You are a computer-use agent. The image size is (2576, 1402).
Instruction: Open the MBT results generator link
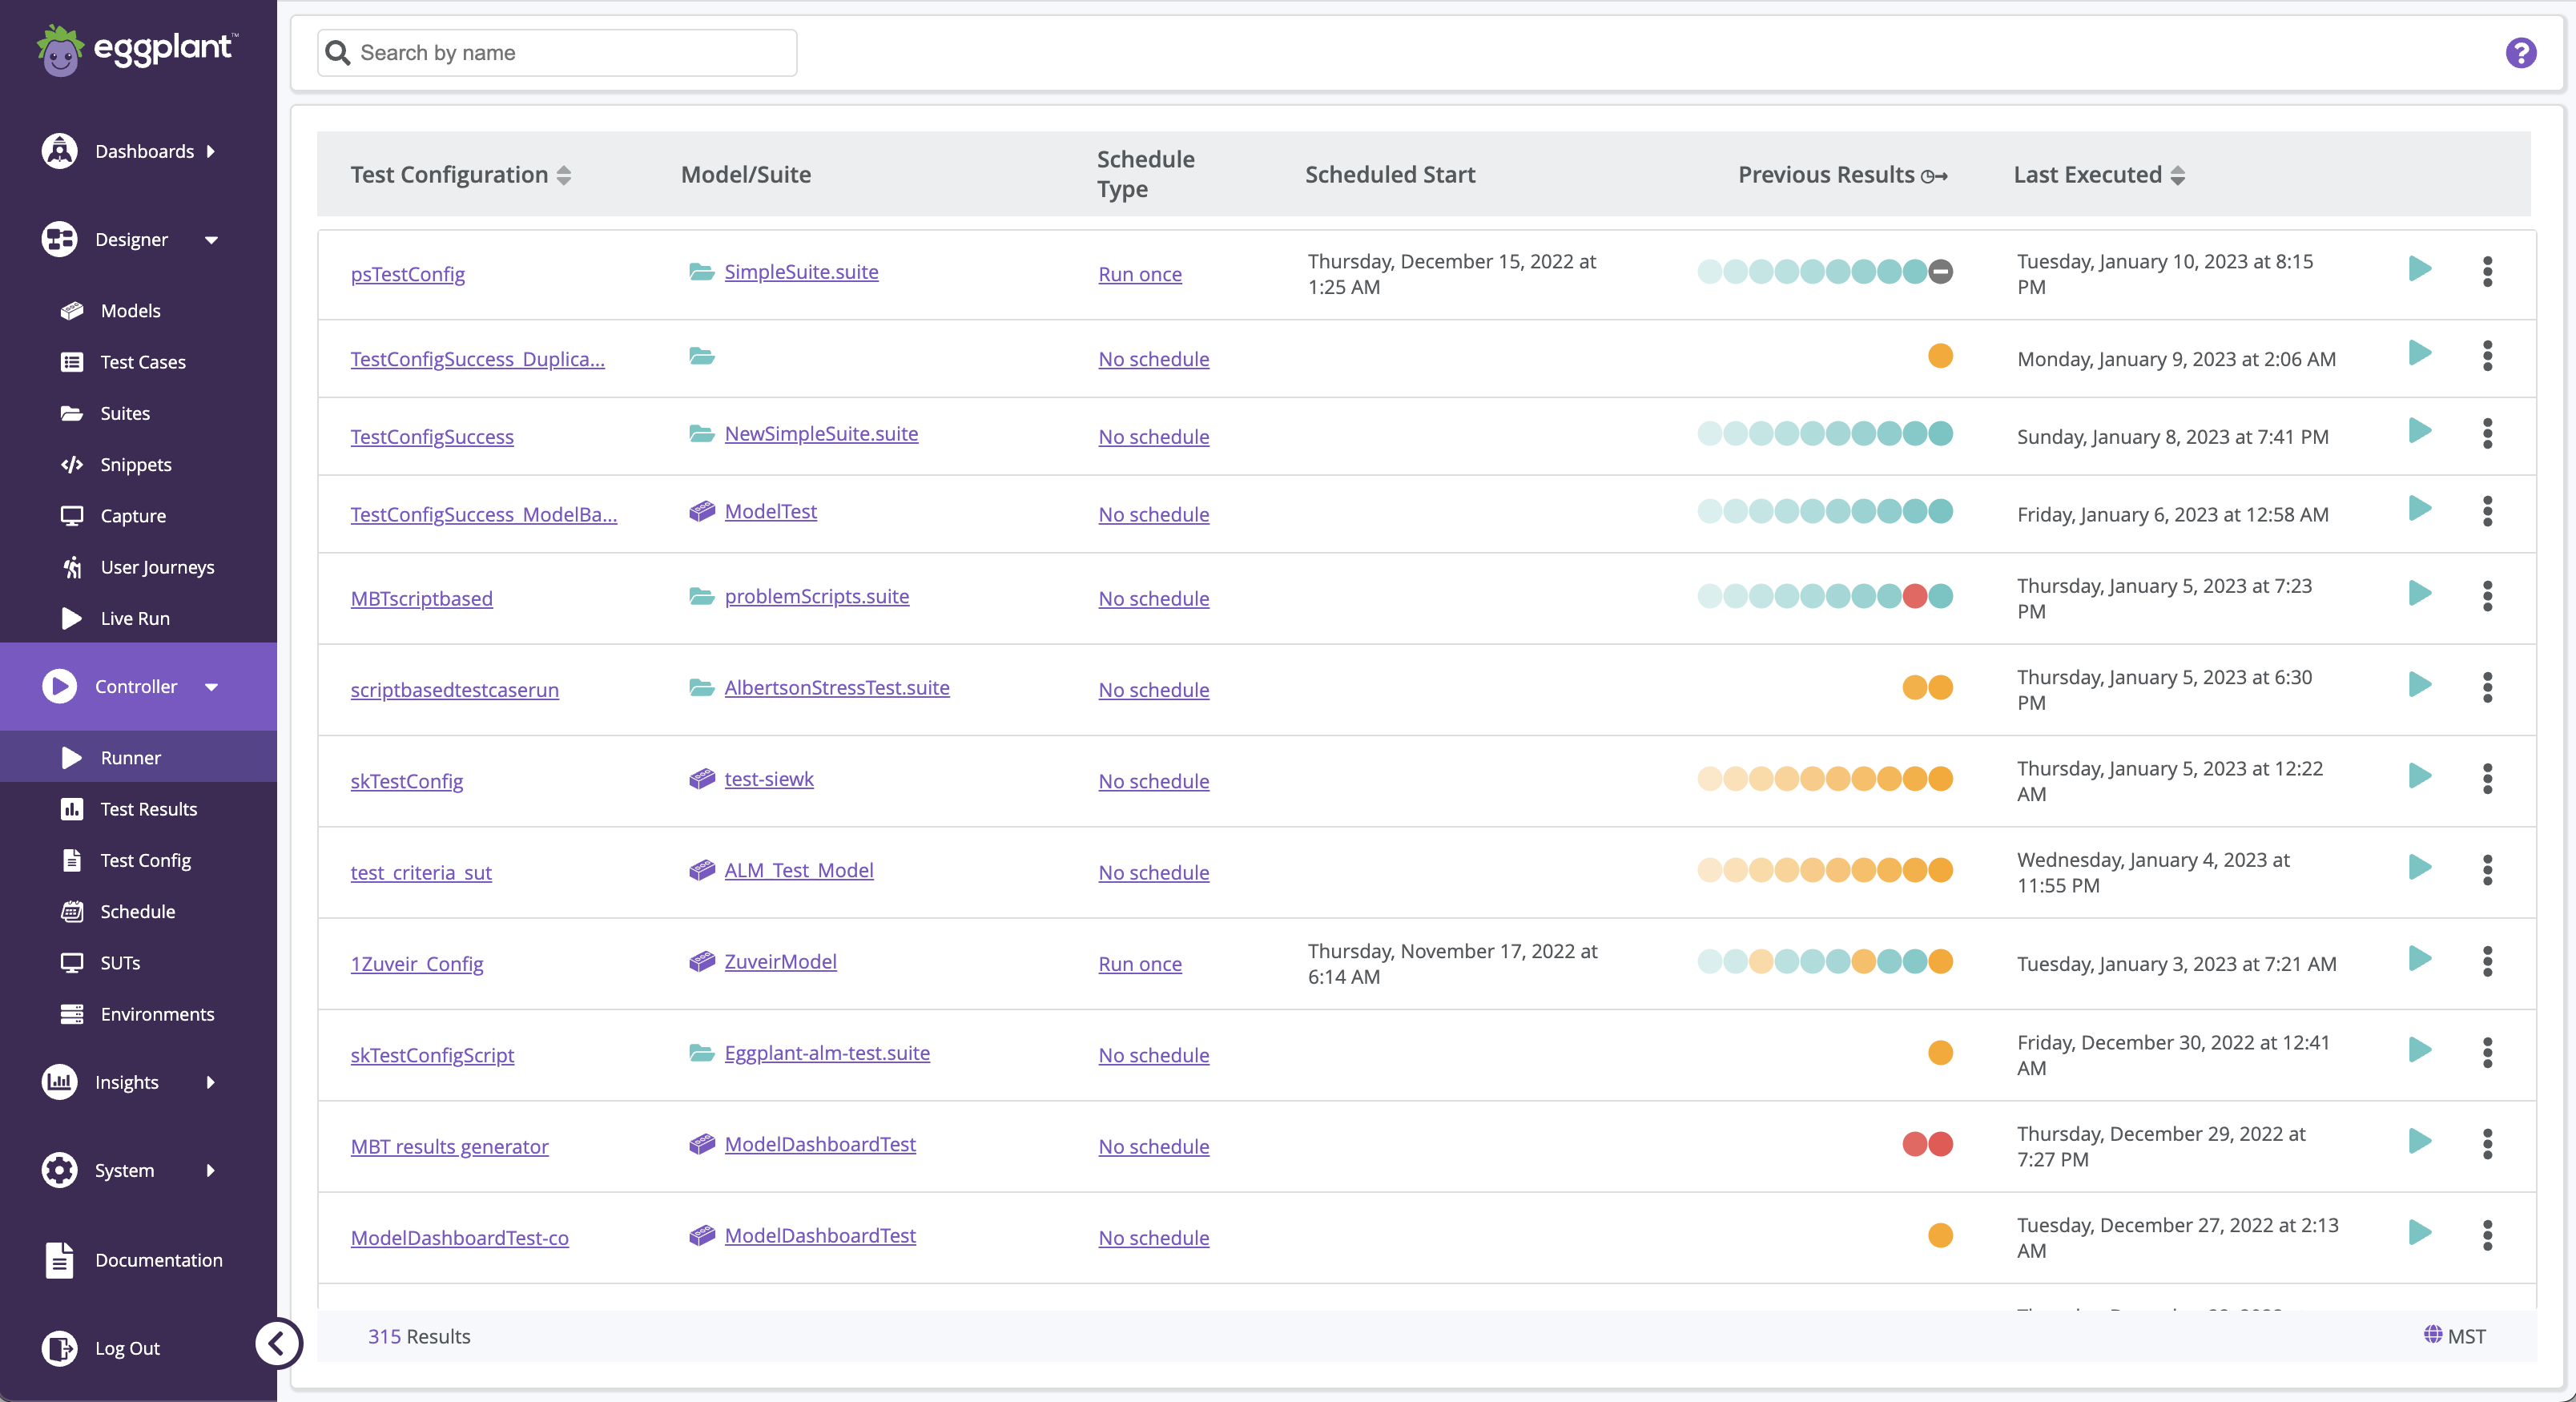449,1146
